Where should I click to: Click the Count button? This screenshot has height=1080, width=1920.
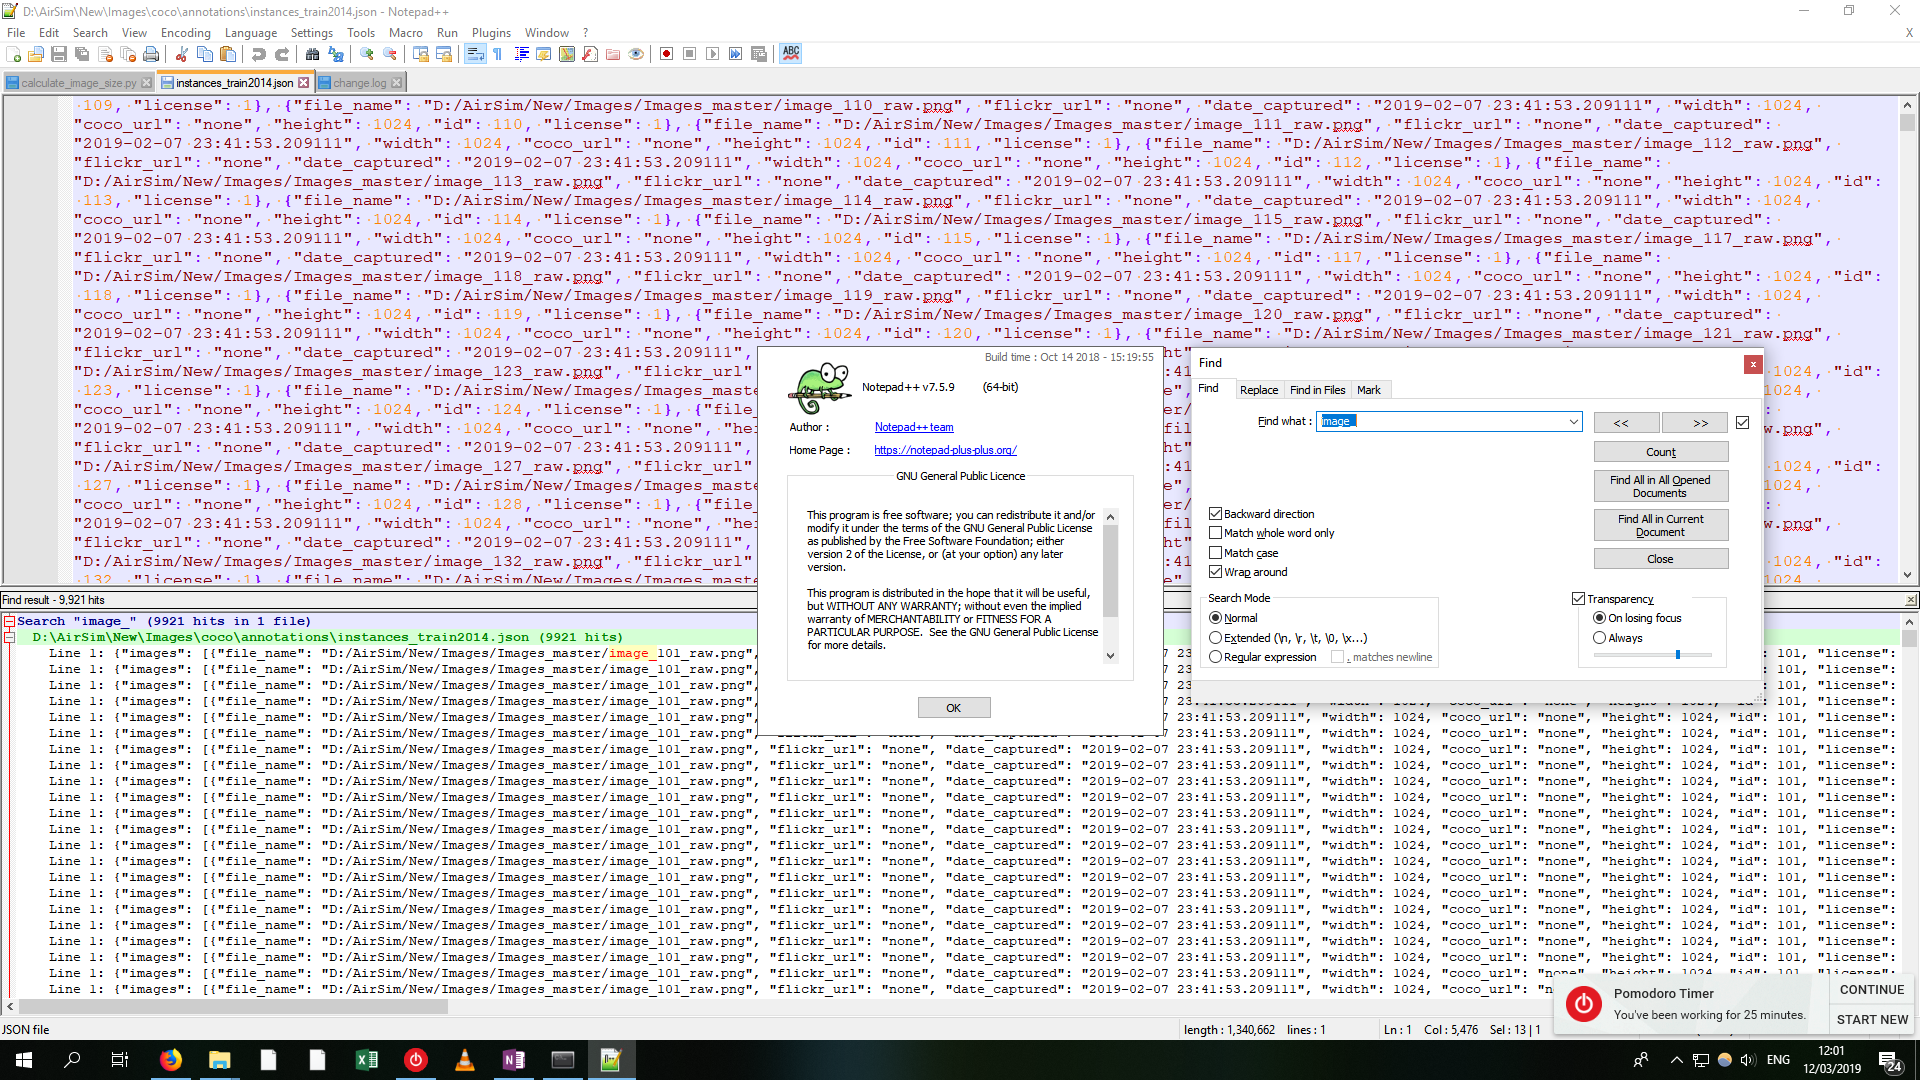click(1660, 451)
